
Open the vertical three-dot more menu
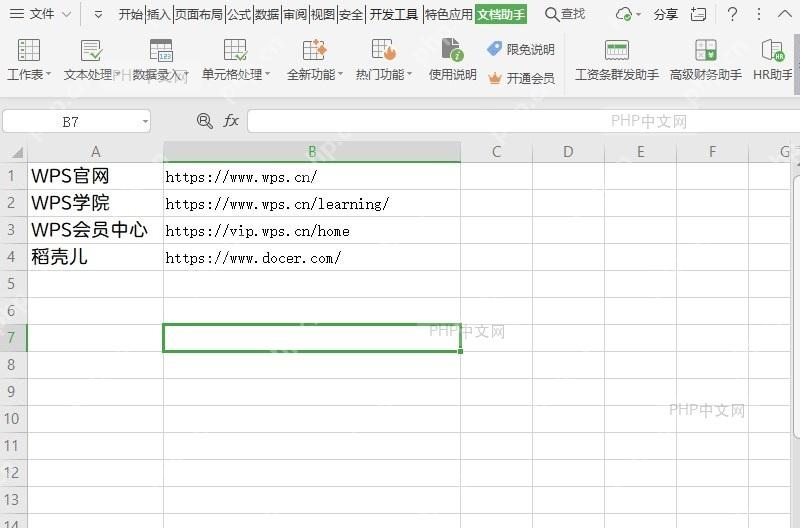click(759, 14)
